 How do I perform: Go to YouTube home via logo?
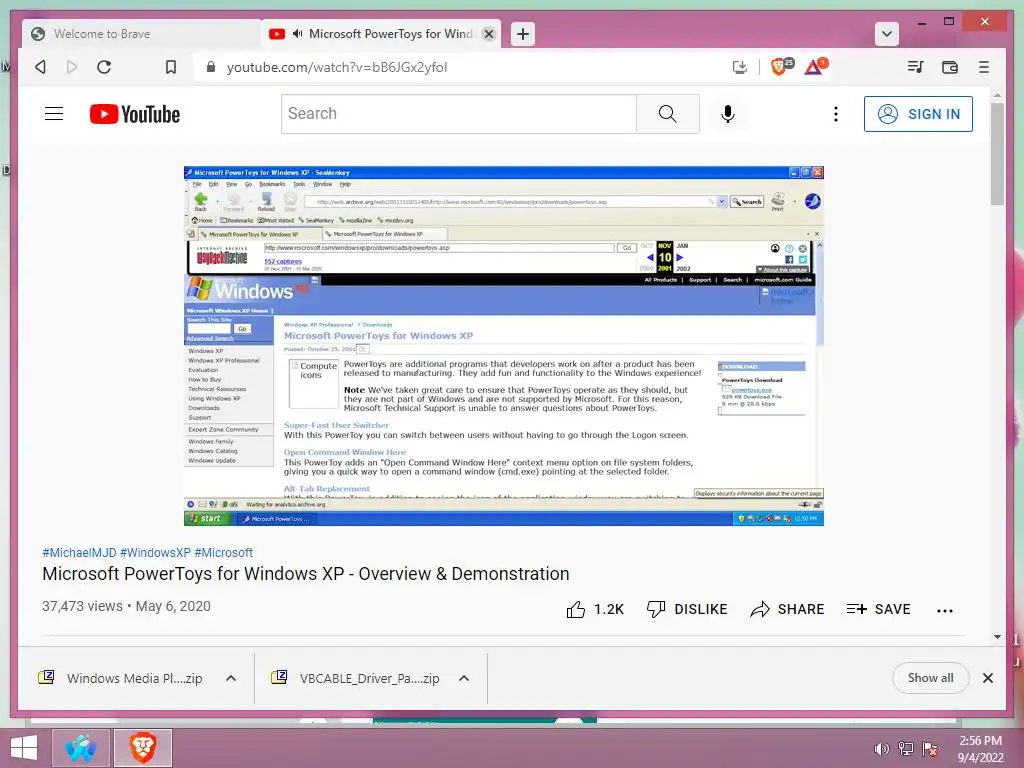135,114
